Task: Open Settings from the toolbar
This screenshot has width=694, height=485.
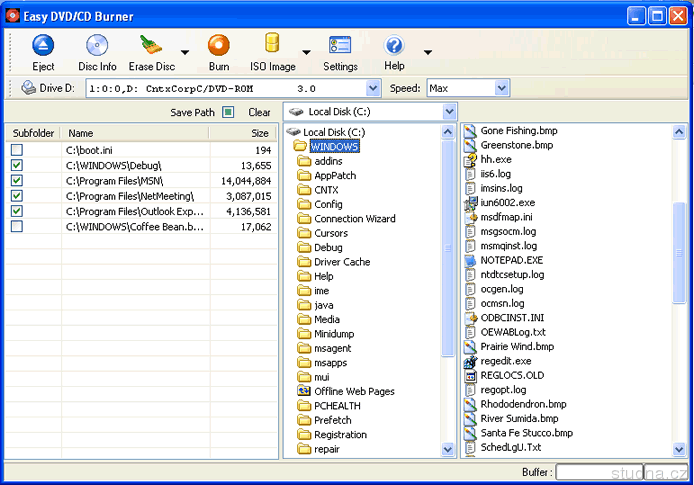Action: [340, 46]
